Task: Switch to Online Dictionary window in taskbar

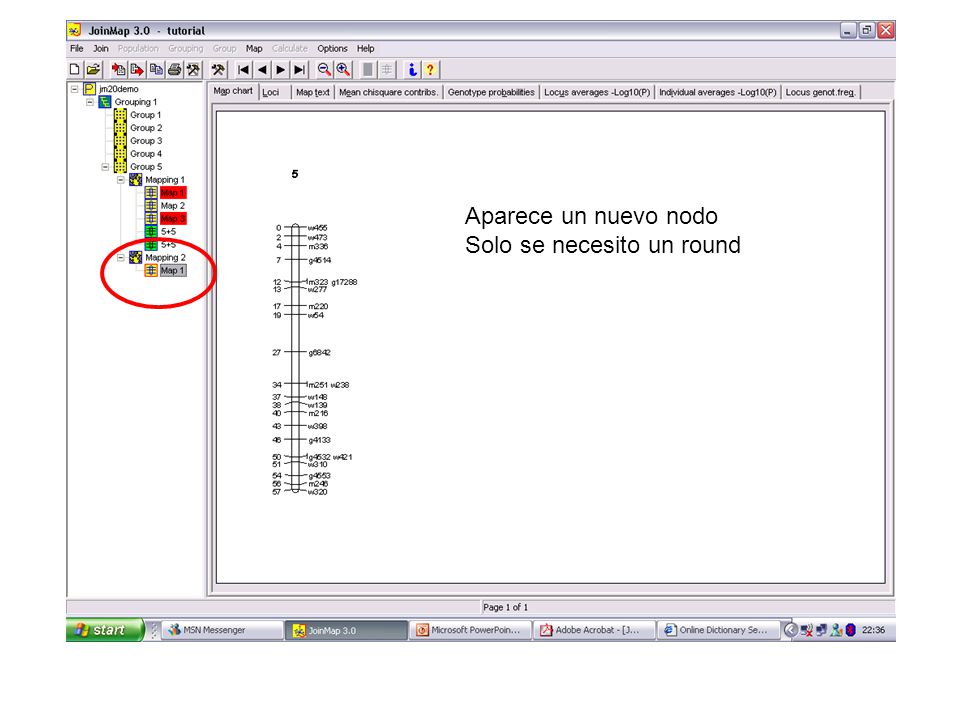Action: (x=718, y=630)
